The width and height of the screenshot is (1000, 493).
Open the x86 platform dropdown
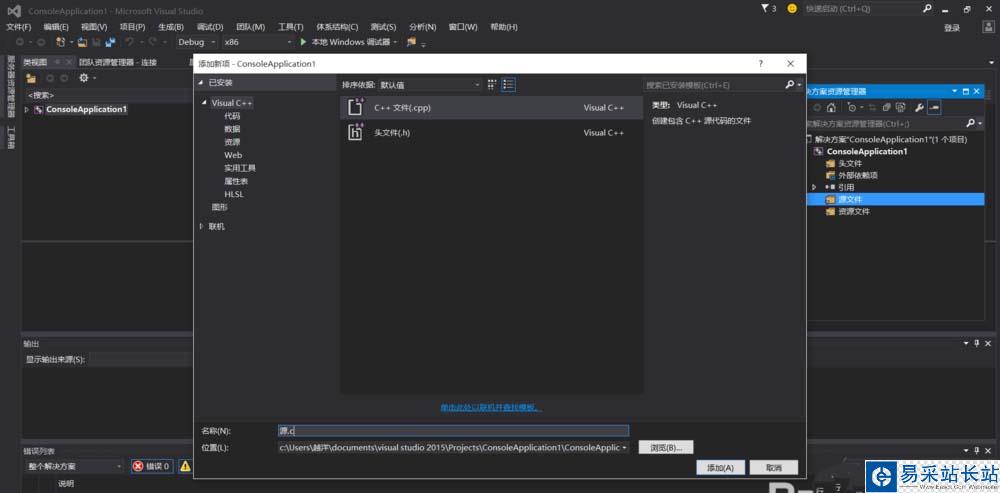(258, 42)
